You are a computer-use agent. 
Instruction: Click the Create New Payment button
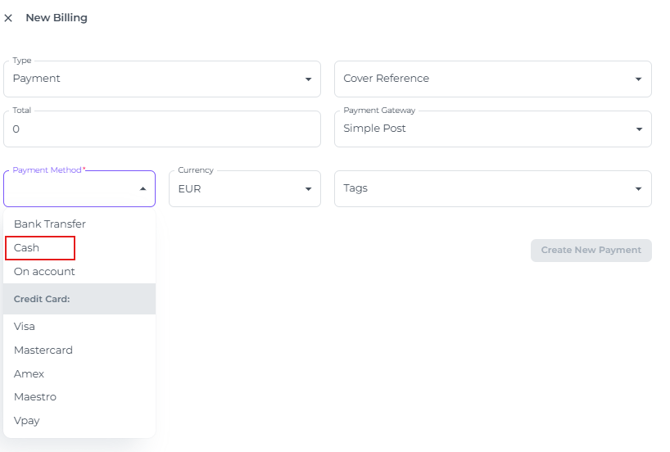point(591,250)
